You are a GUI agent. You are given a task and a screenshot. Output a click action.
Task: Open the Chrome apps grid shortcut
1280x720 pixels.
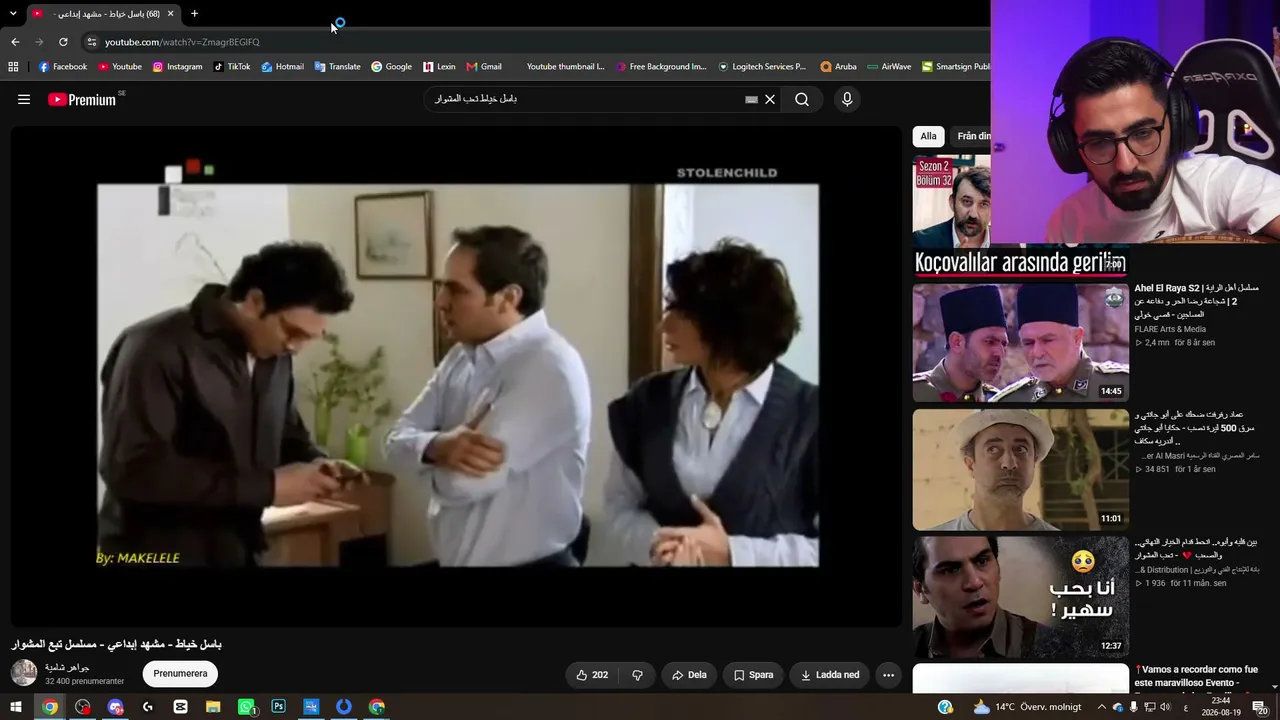pyautogui.click(x=13, y=67)
